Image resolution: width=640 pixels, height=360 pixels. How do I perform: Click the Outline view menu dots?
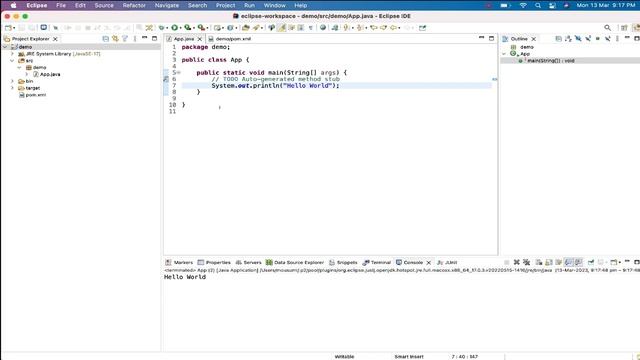(617, 39)
